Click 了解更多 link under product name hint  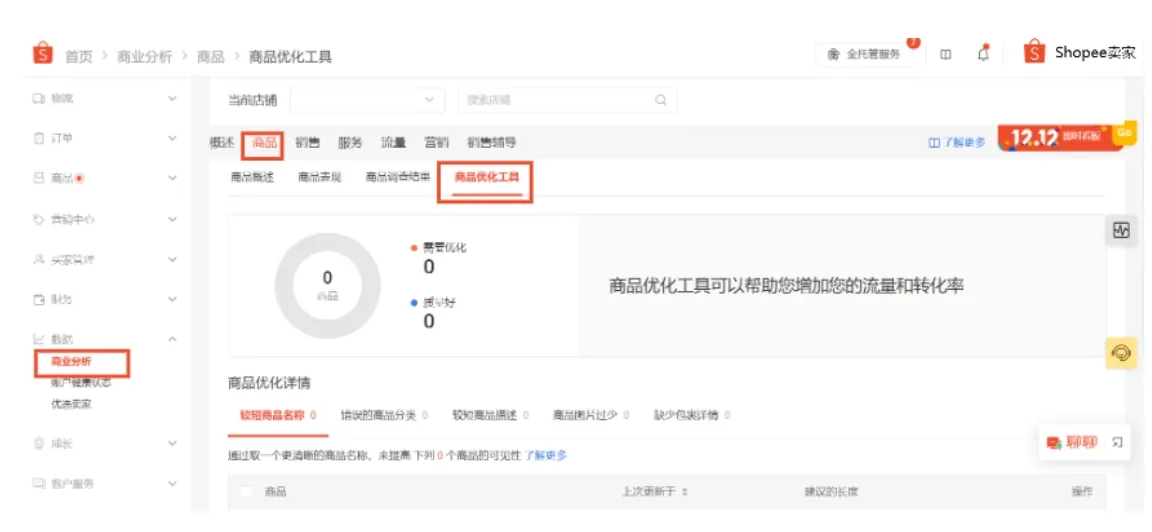coord(545,456)
